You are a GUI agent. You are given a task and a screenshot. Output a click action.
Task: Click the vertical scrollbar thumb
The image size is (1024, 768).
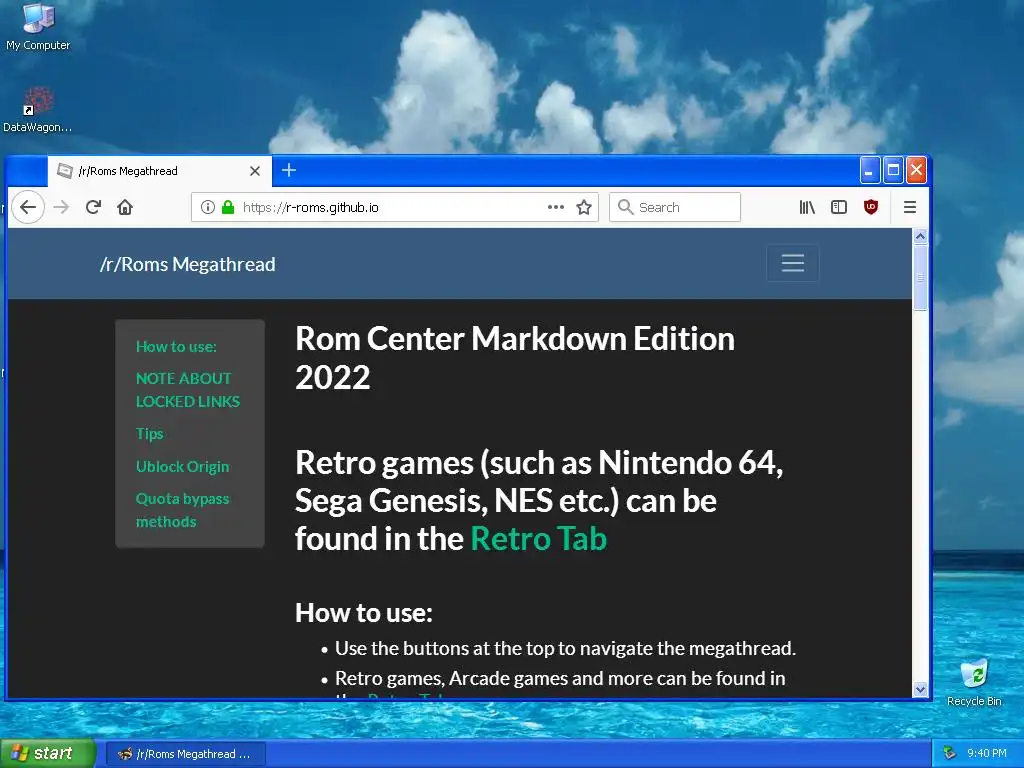[x=920, y=278]
